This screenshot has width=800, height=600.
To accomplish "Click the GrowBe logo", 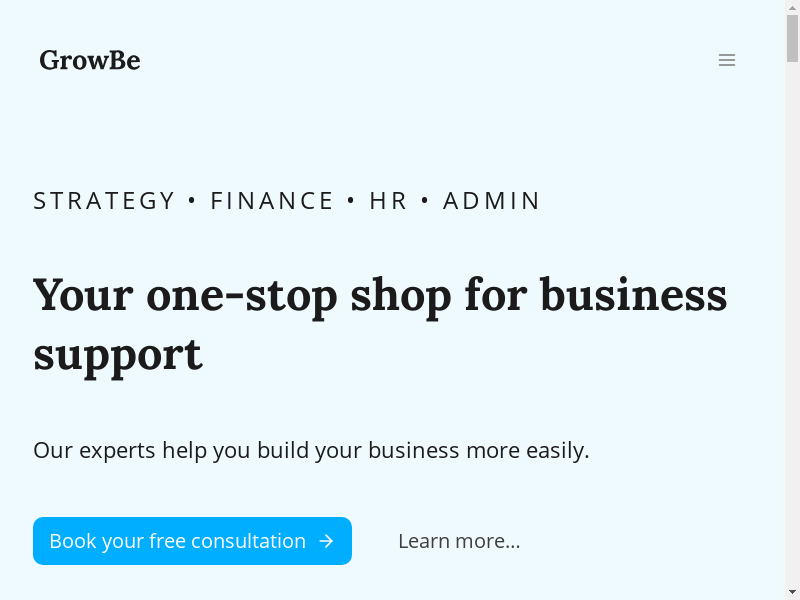I will tap(90, 60).
